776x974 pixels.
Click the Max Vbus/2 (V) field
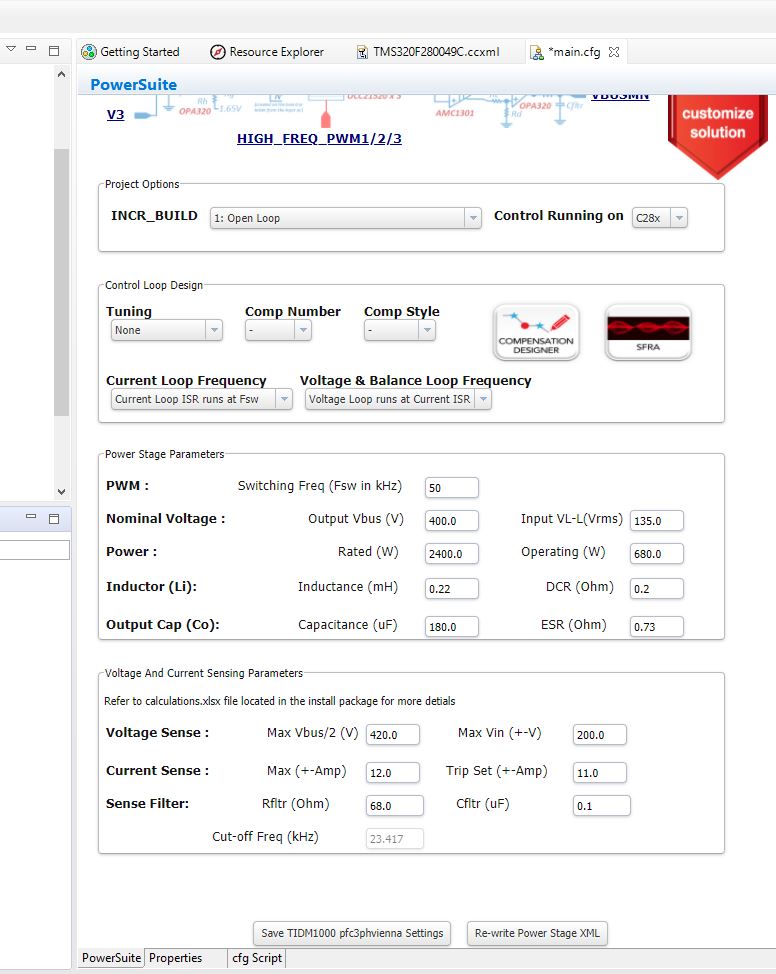click(393, 734)
